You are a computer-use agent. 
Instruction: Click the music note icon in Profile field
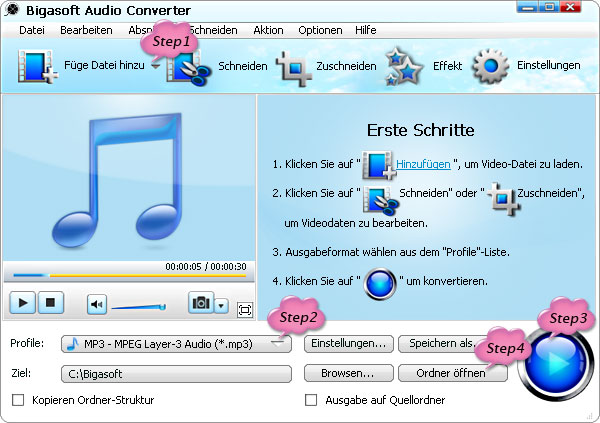pos(72,344)
